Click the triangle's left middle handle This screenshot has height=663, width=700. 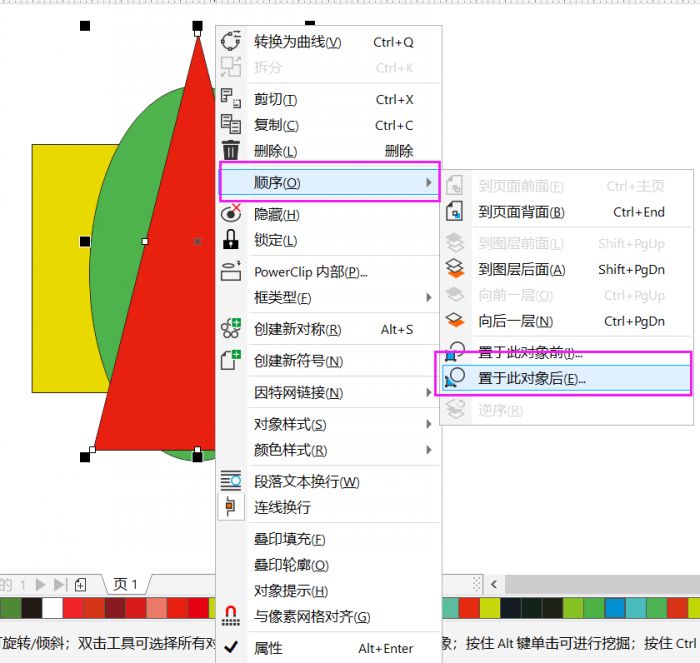click(x=85, y=242)
